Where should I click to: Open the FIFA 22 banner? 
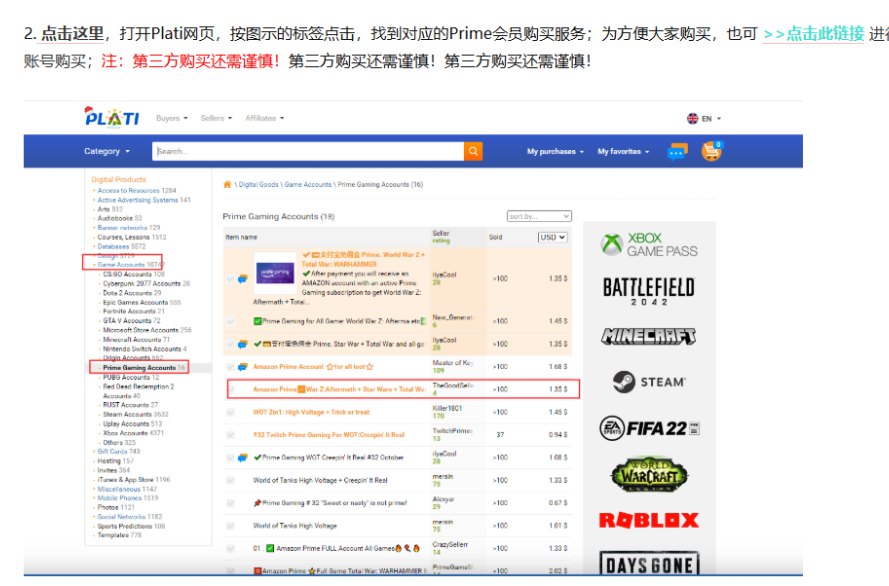click(x=649, y=428)
